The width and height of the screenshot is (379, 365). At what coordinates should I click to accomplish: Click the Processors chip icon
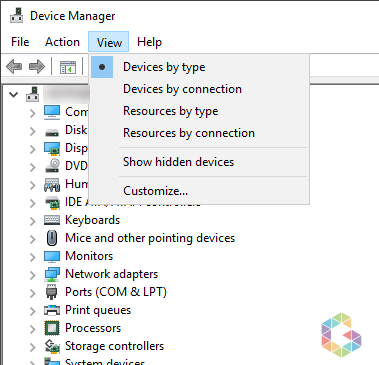coord(52,328)
